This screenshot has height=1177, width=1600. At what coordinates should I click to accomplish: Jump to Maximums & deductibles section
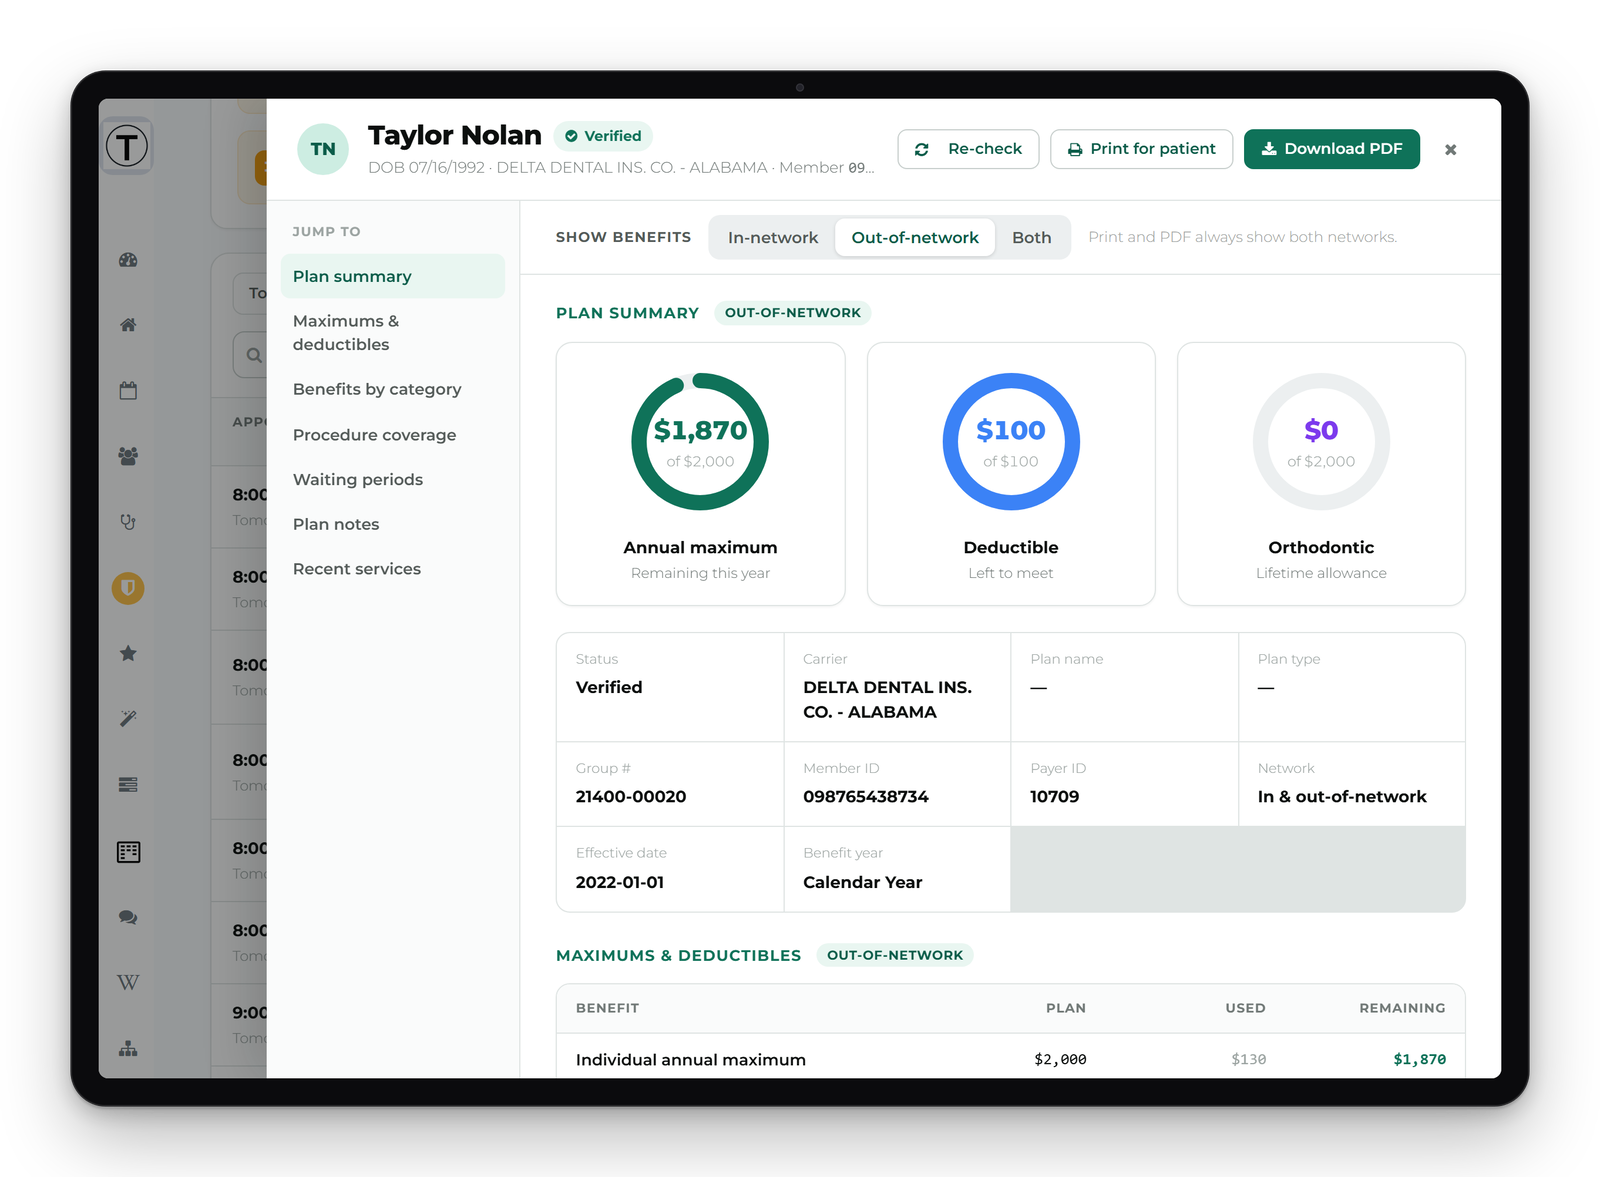tap(392, 333)
